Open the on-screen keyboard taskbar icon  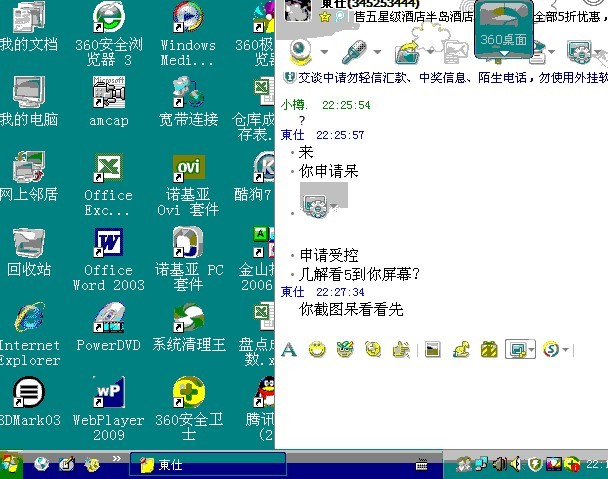pos(421,464)
